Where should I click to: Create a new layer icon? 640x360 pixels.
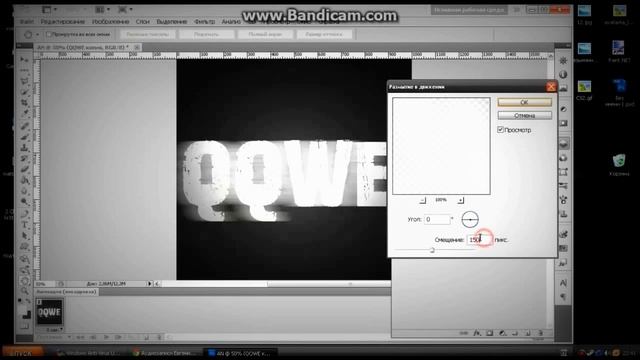528,333
